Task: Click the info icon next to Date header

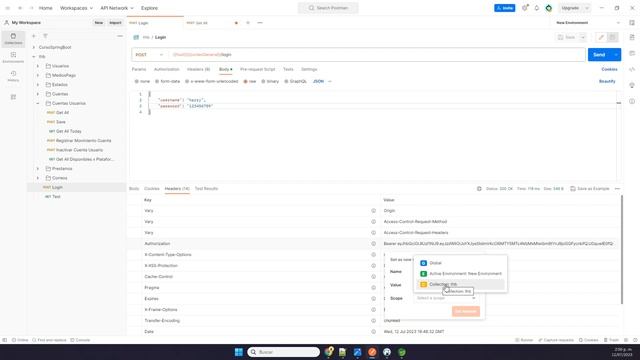Action: point(373,331)
